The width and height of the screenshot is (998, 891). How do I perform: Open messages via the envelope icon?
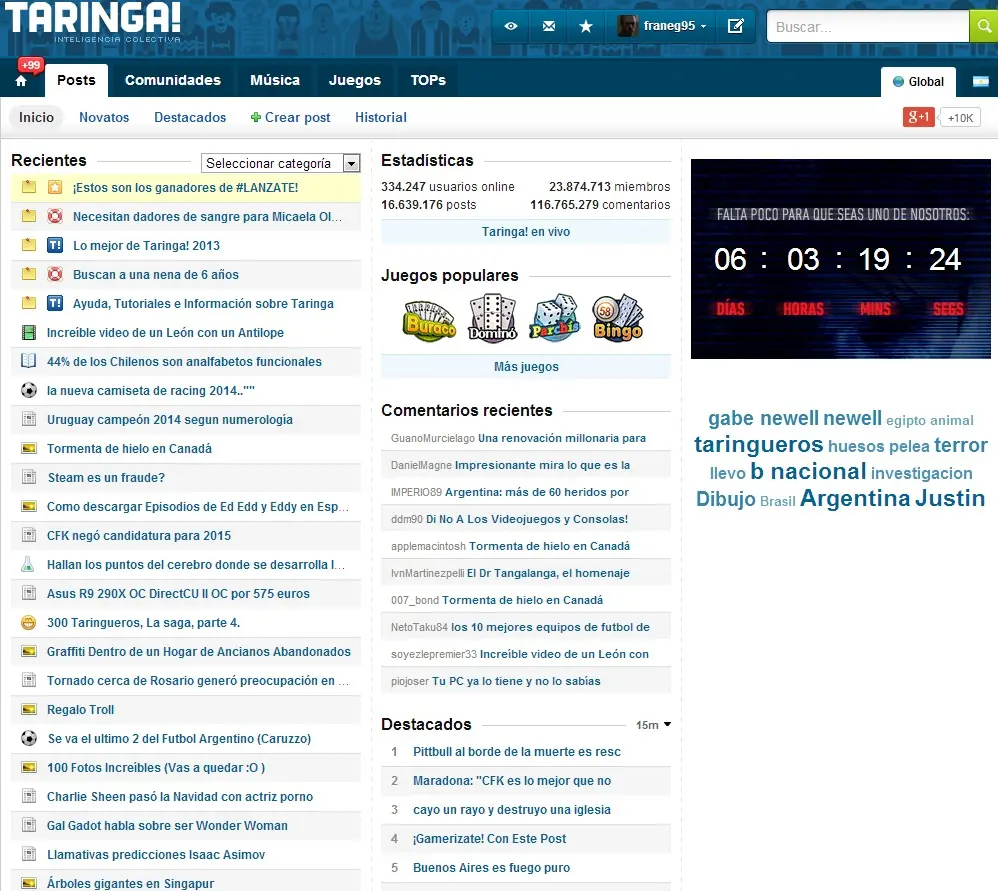(x=549, y=26)
